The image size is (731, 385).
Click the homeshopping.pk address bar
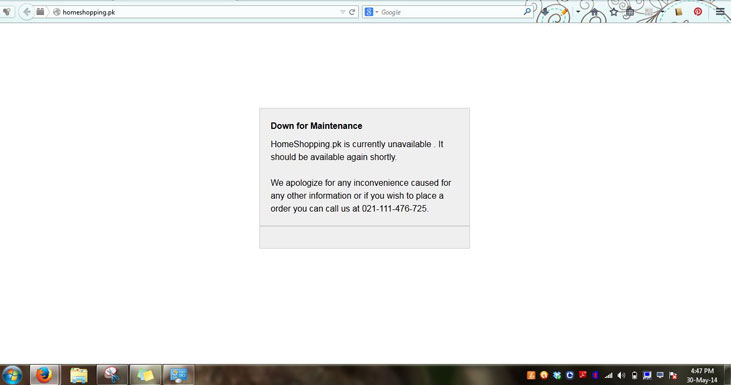click(196, 12)
